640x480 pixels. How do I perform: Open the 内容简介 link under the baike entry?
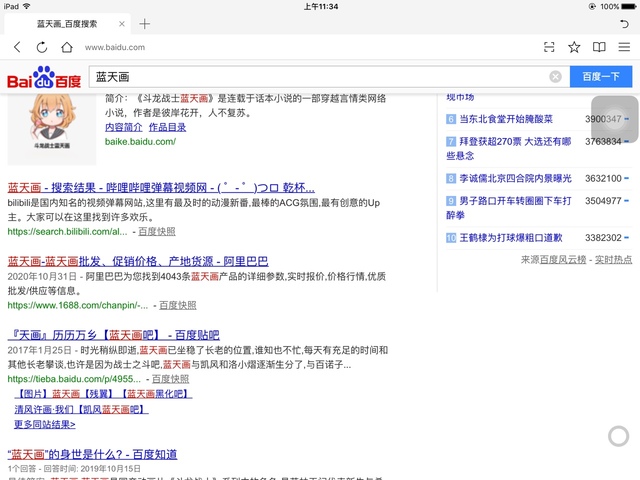coord(123,127)
